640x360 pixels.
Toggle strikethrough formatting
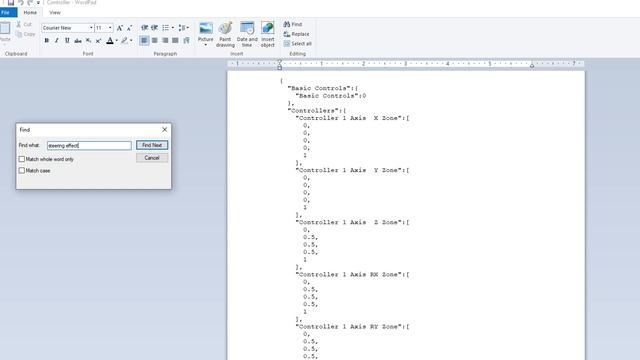pyautogui.click(x=78, y=40)
